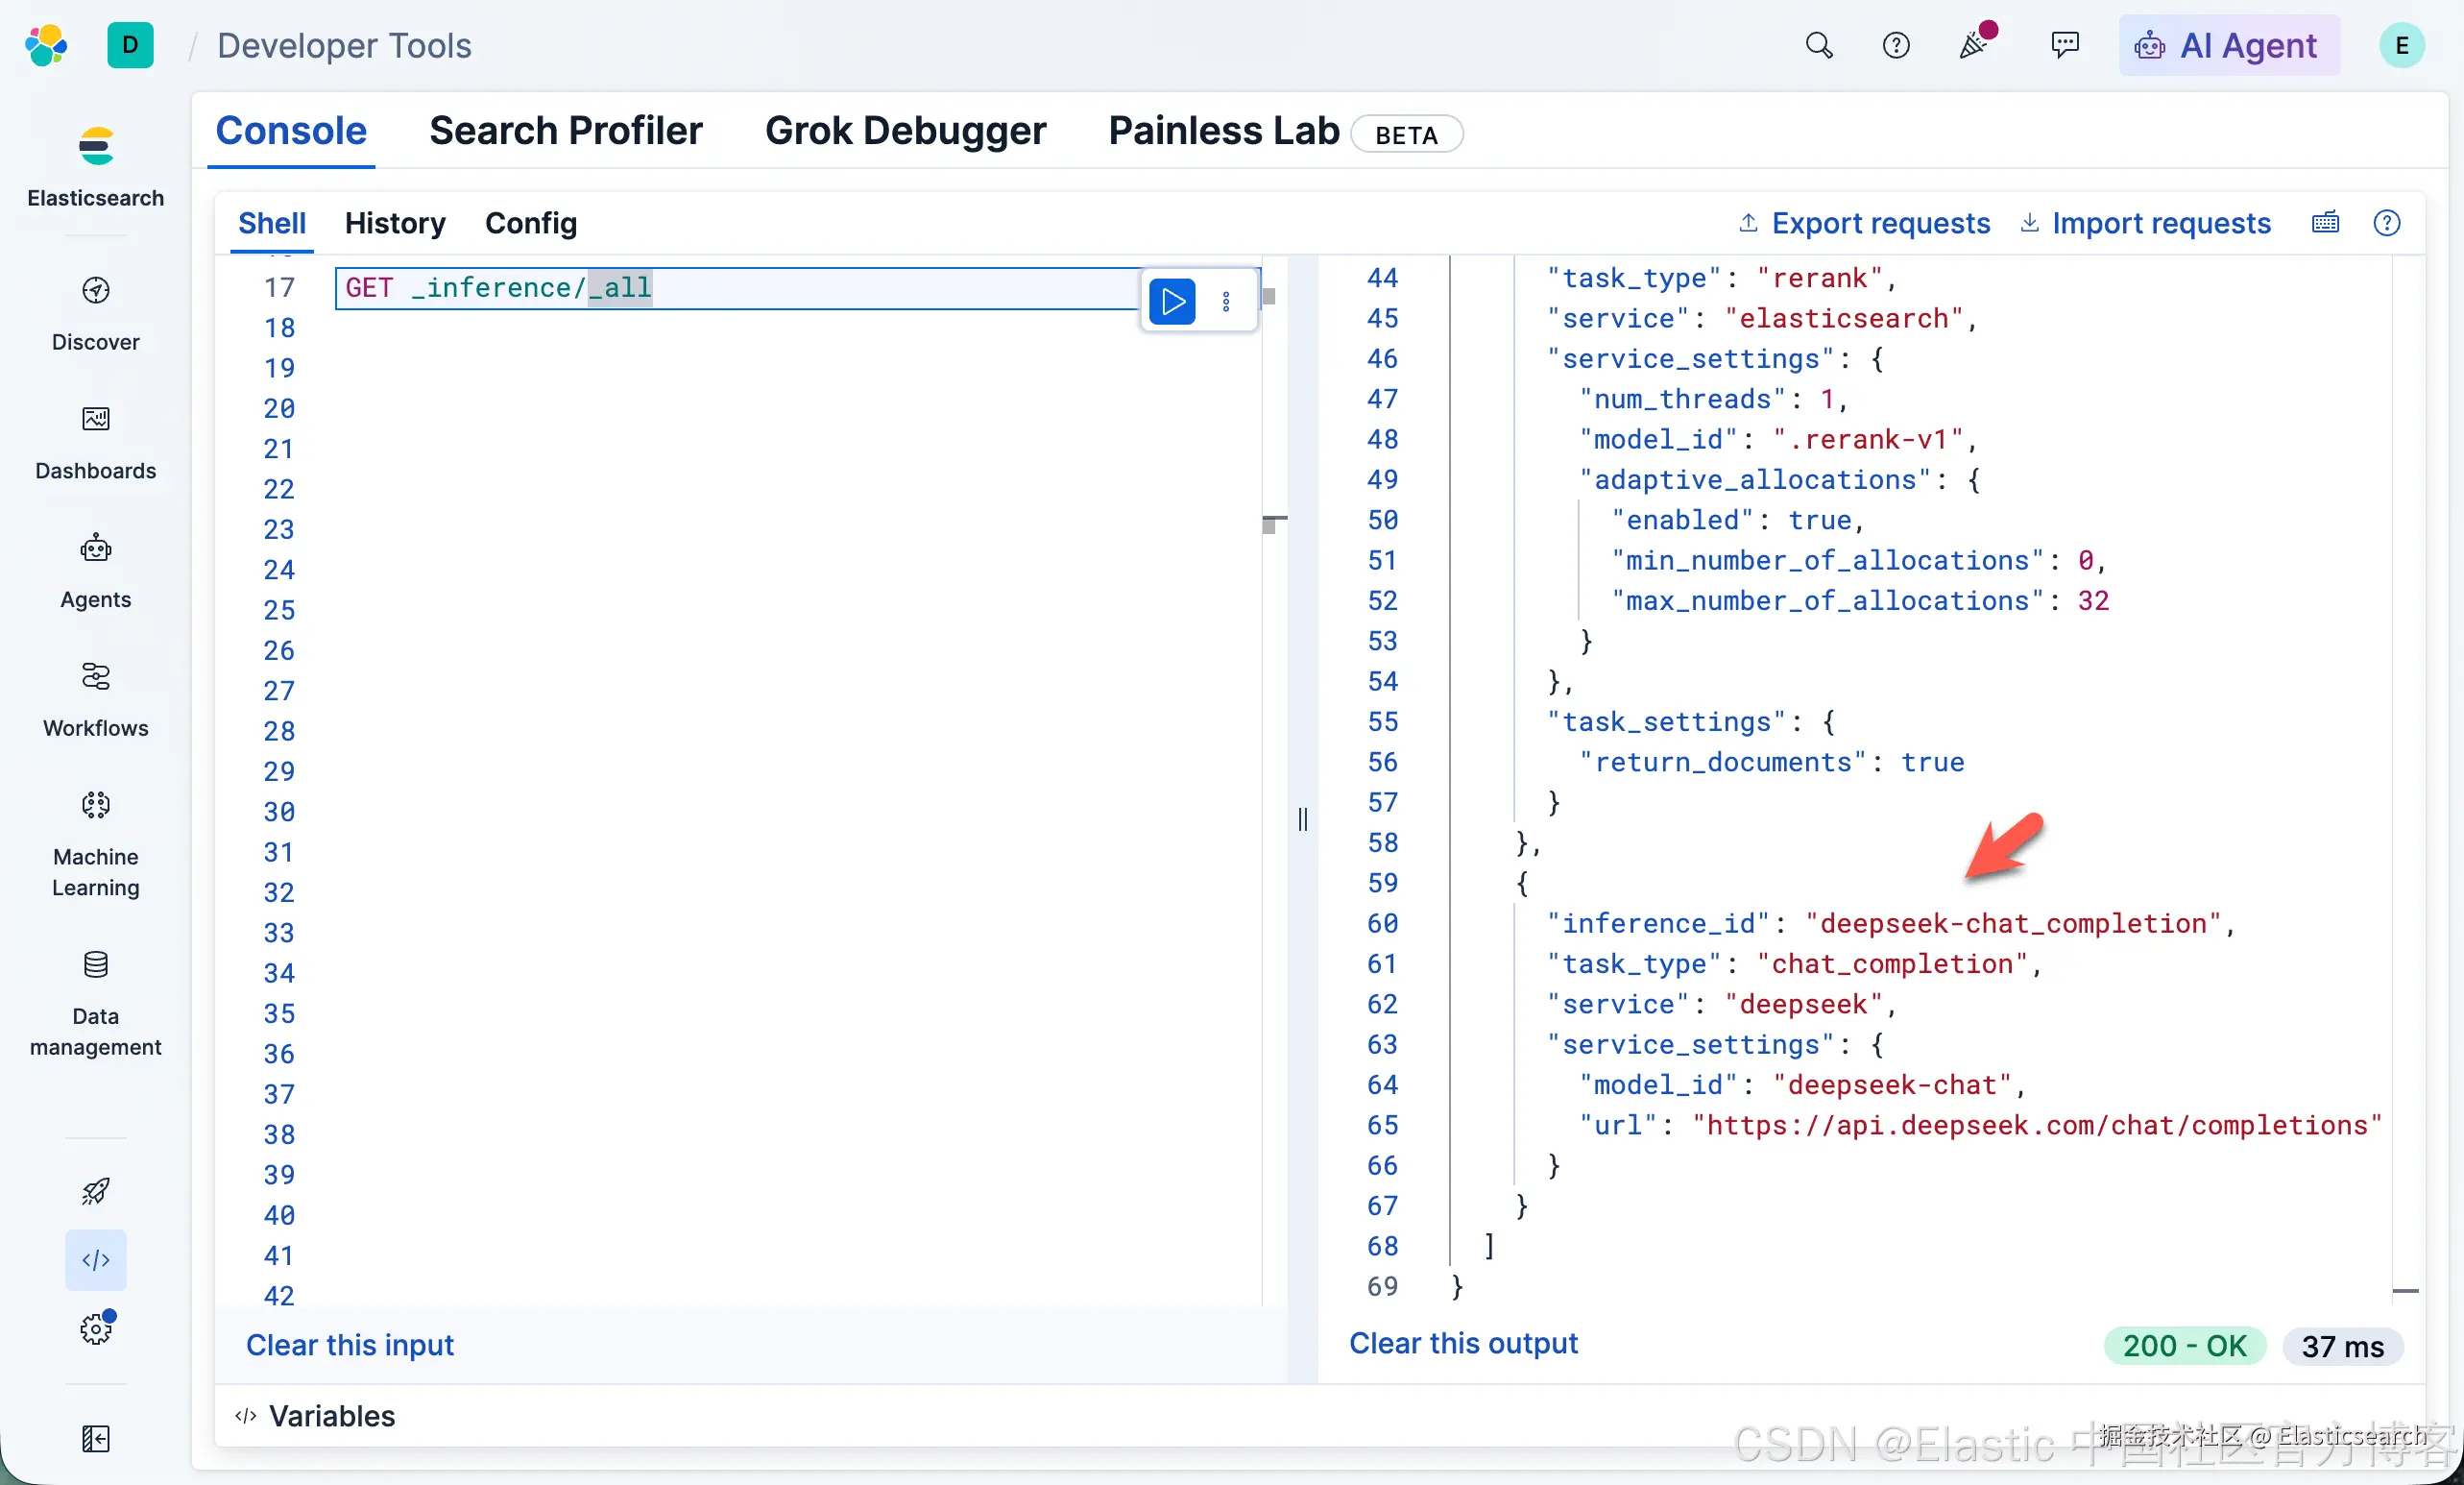Viewport: 2464px width, 1485px height.
Task: Open Dashboards from the sidebar
Action: point(96,443)
